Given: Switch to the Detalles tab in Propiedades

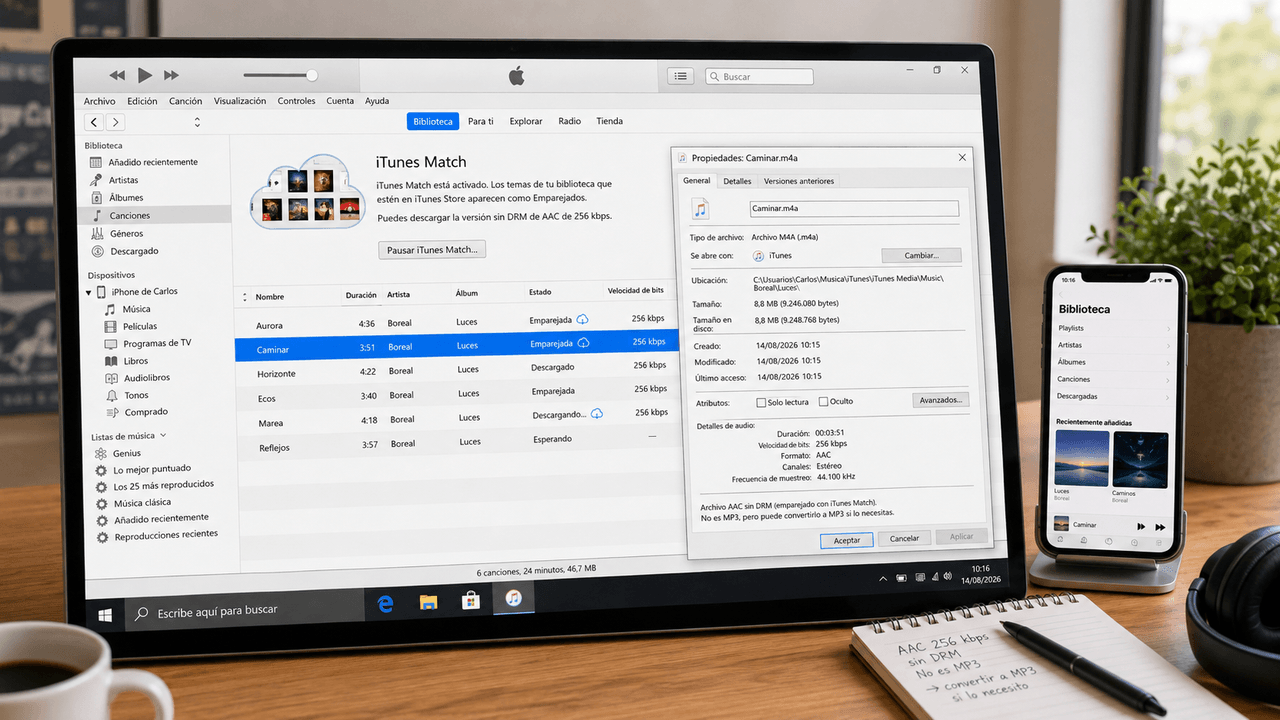Looking at the screenshot, I should (x=737, y=181).
